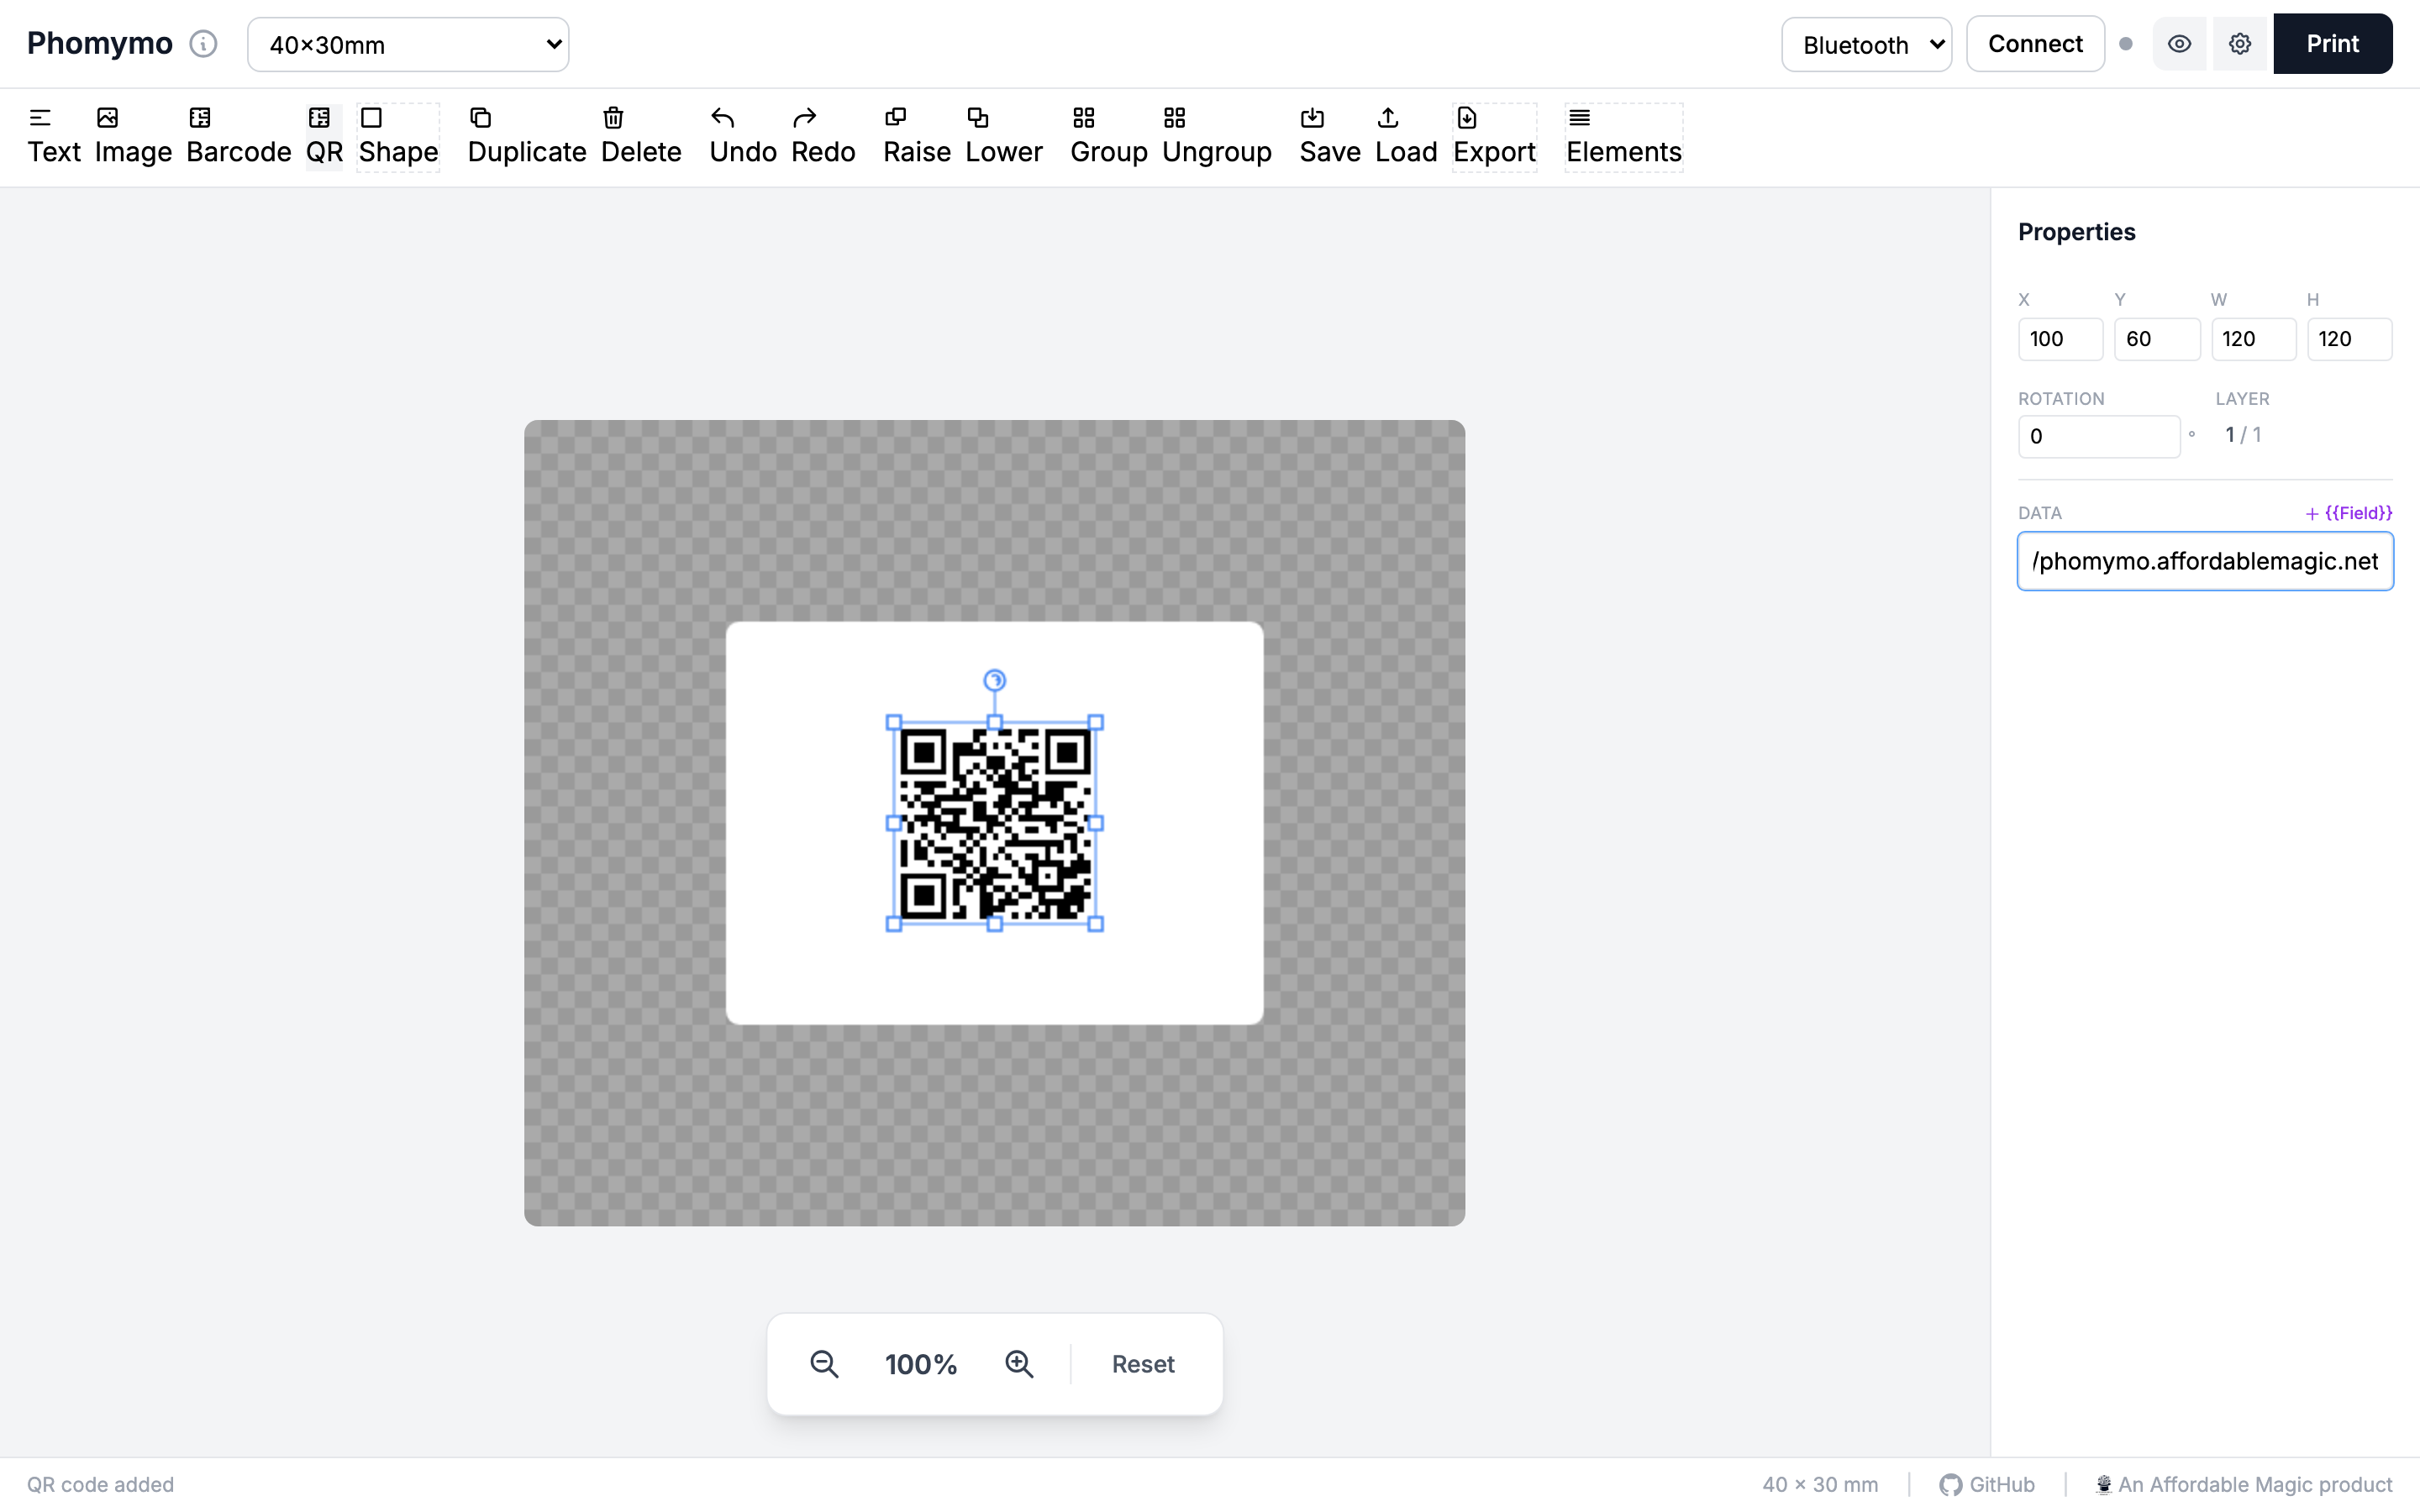Open the printer settings gear
Viewport: 2420px width, 1512px height.
[2240, 43]
